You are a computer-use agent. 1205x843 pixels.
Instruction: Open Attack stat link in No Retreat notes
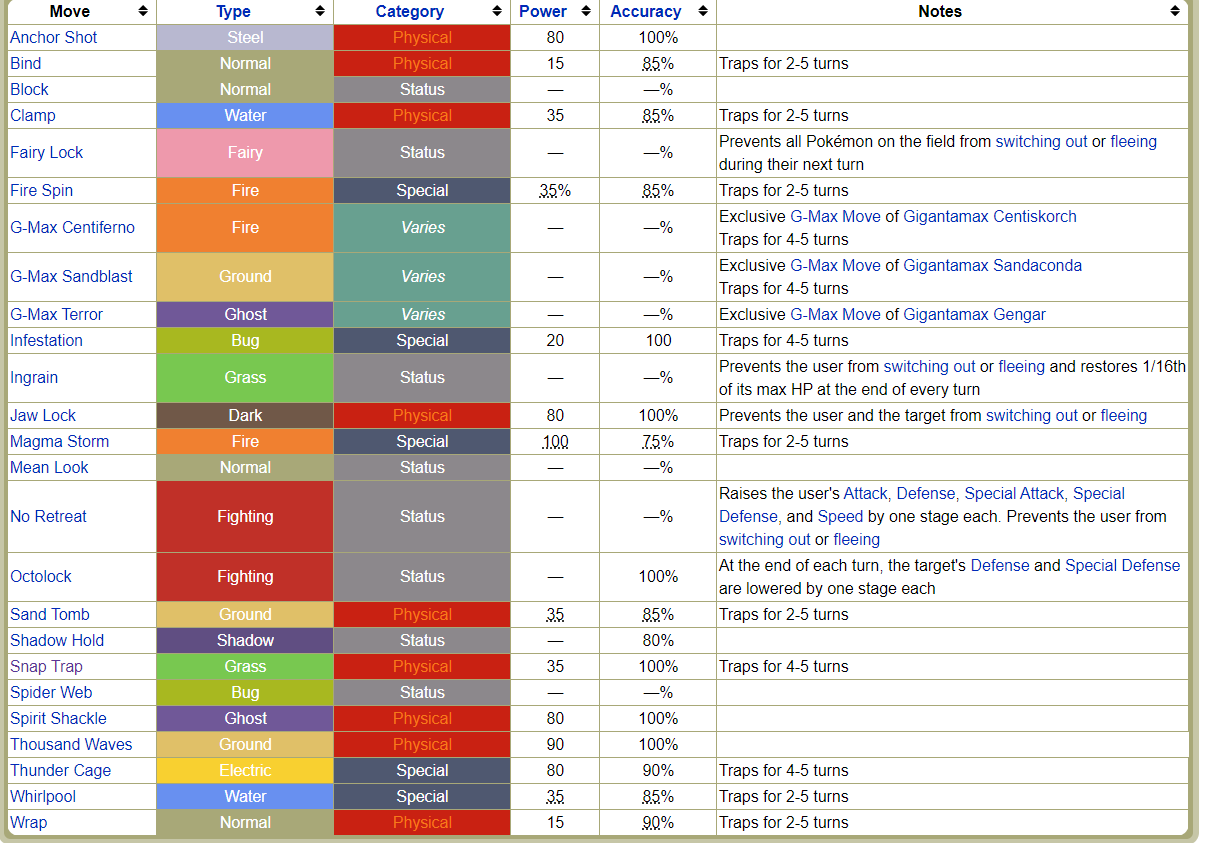point(866,493)
